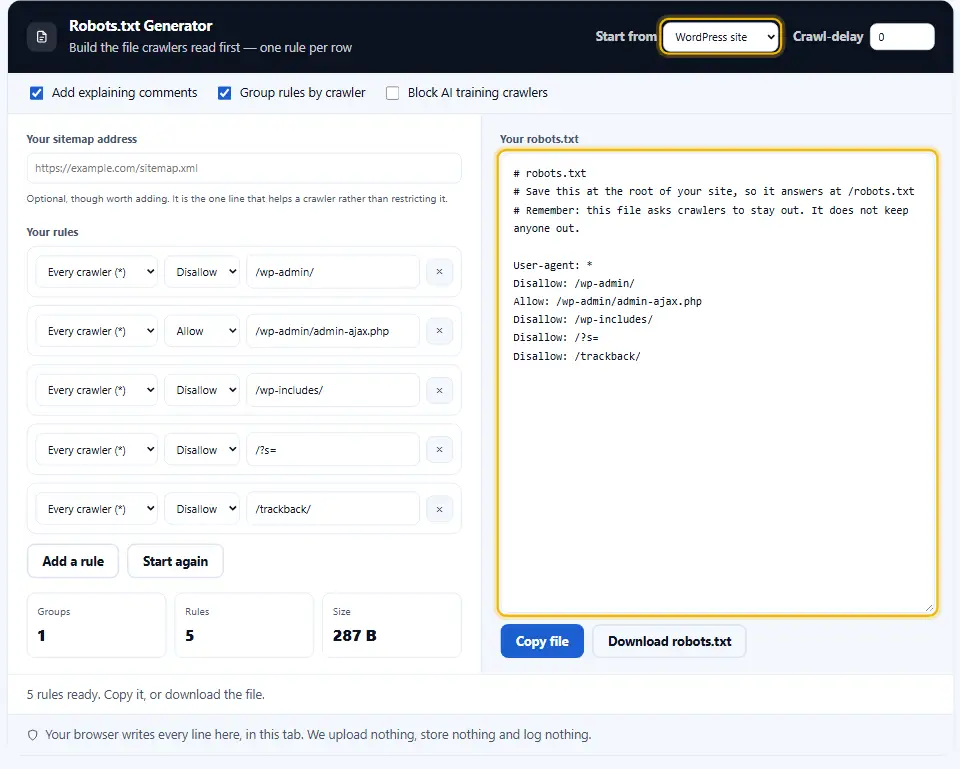960x769 pixels.
Task: Click the 'Disallow: /trackback/' output line
Action: [577, 356]
